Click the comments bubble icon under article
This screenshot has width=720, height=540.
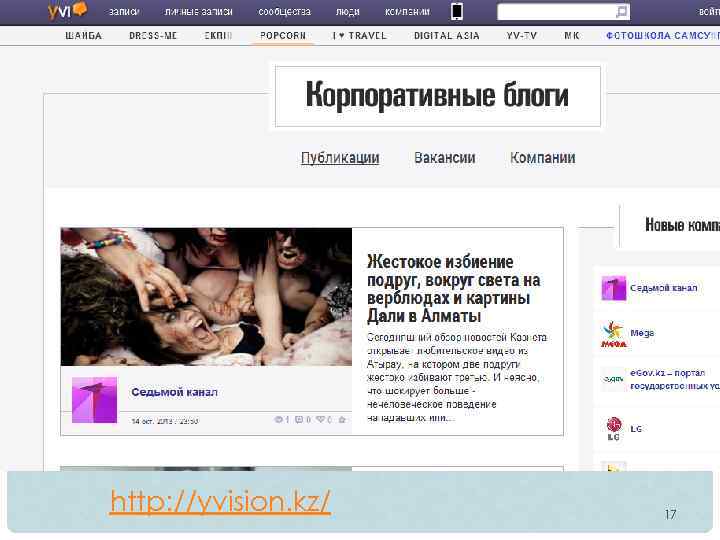point(299,419)
